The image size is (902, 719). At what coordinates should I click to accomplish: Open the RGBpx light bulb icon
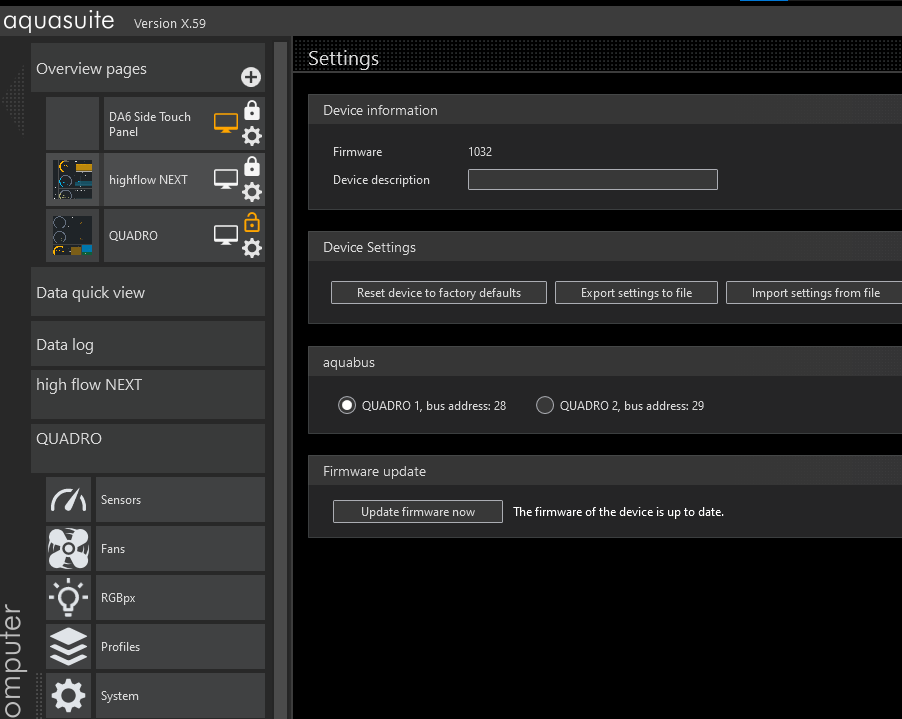pos(68,597)
